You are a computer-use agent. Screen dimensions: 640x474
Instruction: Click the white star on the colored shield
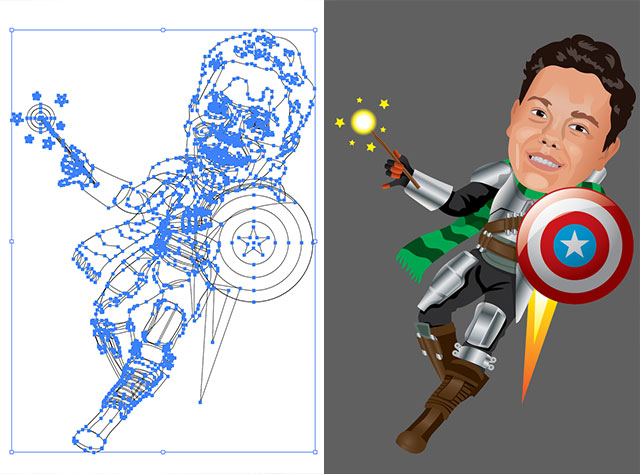click(x=574, y=245)
